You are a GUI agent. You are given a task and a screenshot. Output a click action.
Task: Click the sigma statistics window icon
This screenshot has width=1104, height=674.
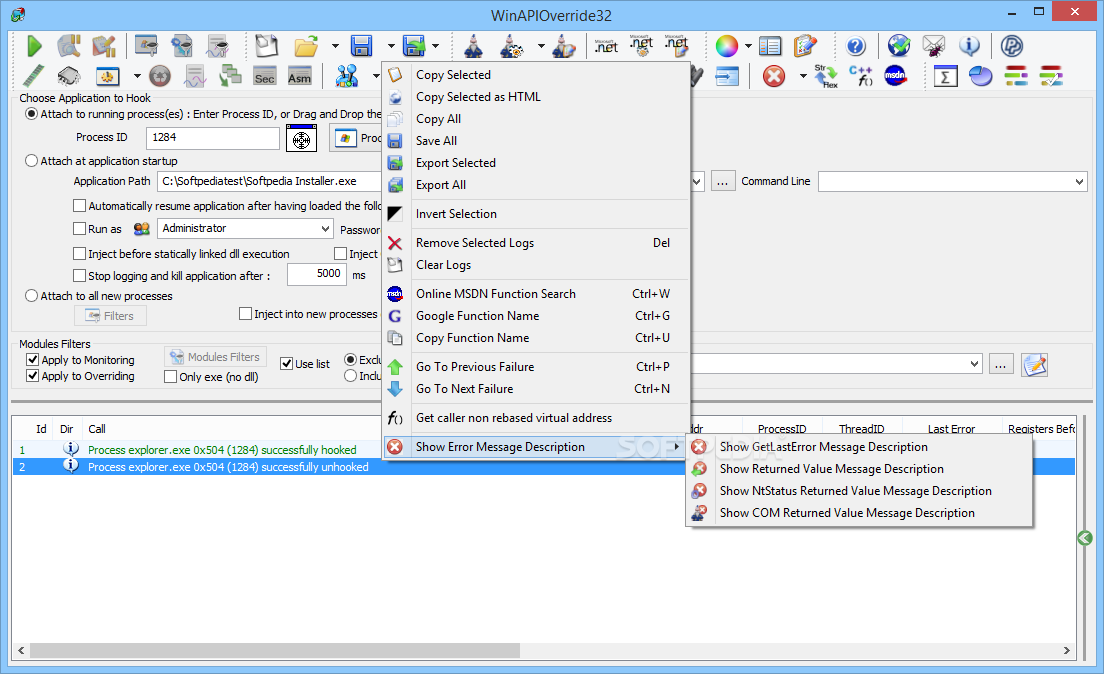[945, 75]
